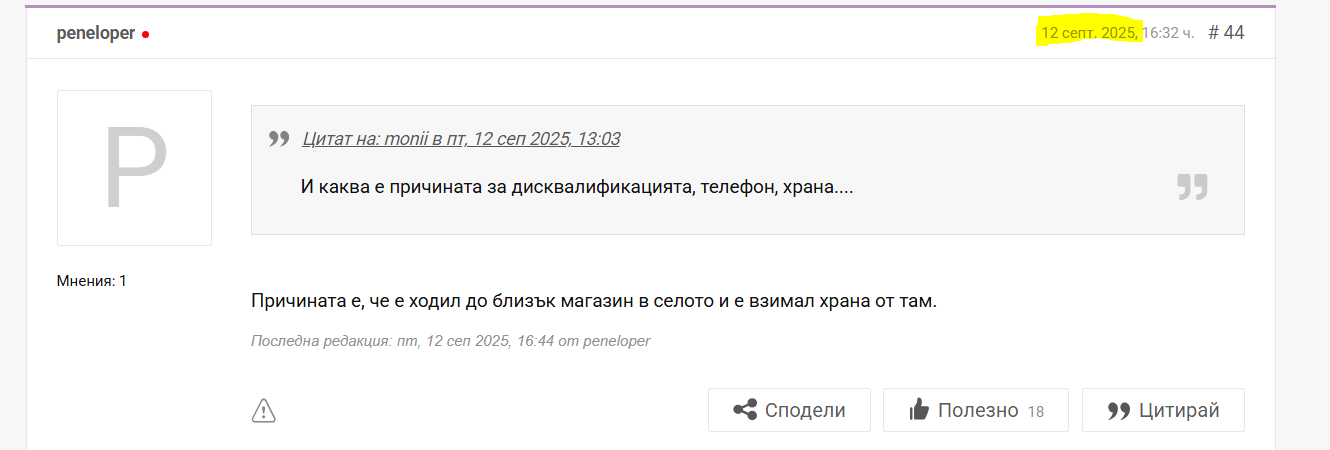Click the report warning triangle icon
This screenshot has width=1330, height=450.
(263, 409)
